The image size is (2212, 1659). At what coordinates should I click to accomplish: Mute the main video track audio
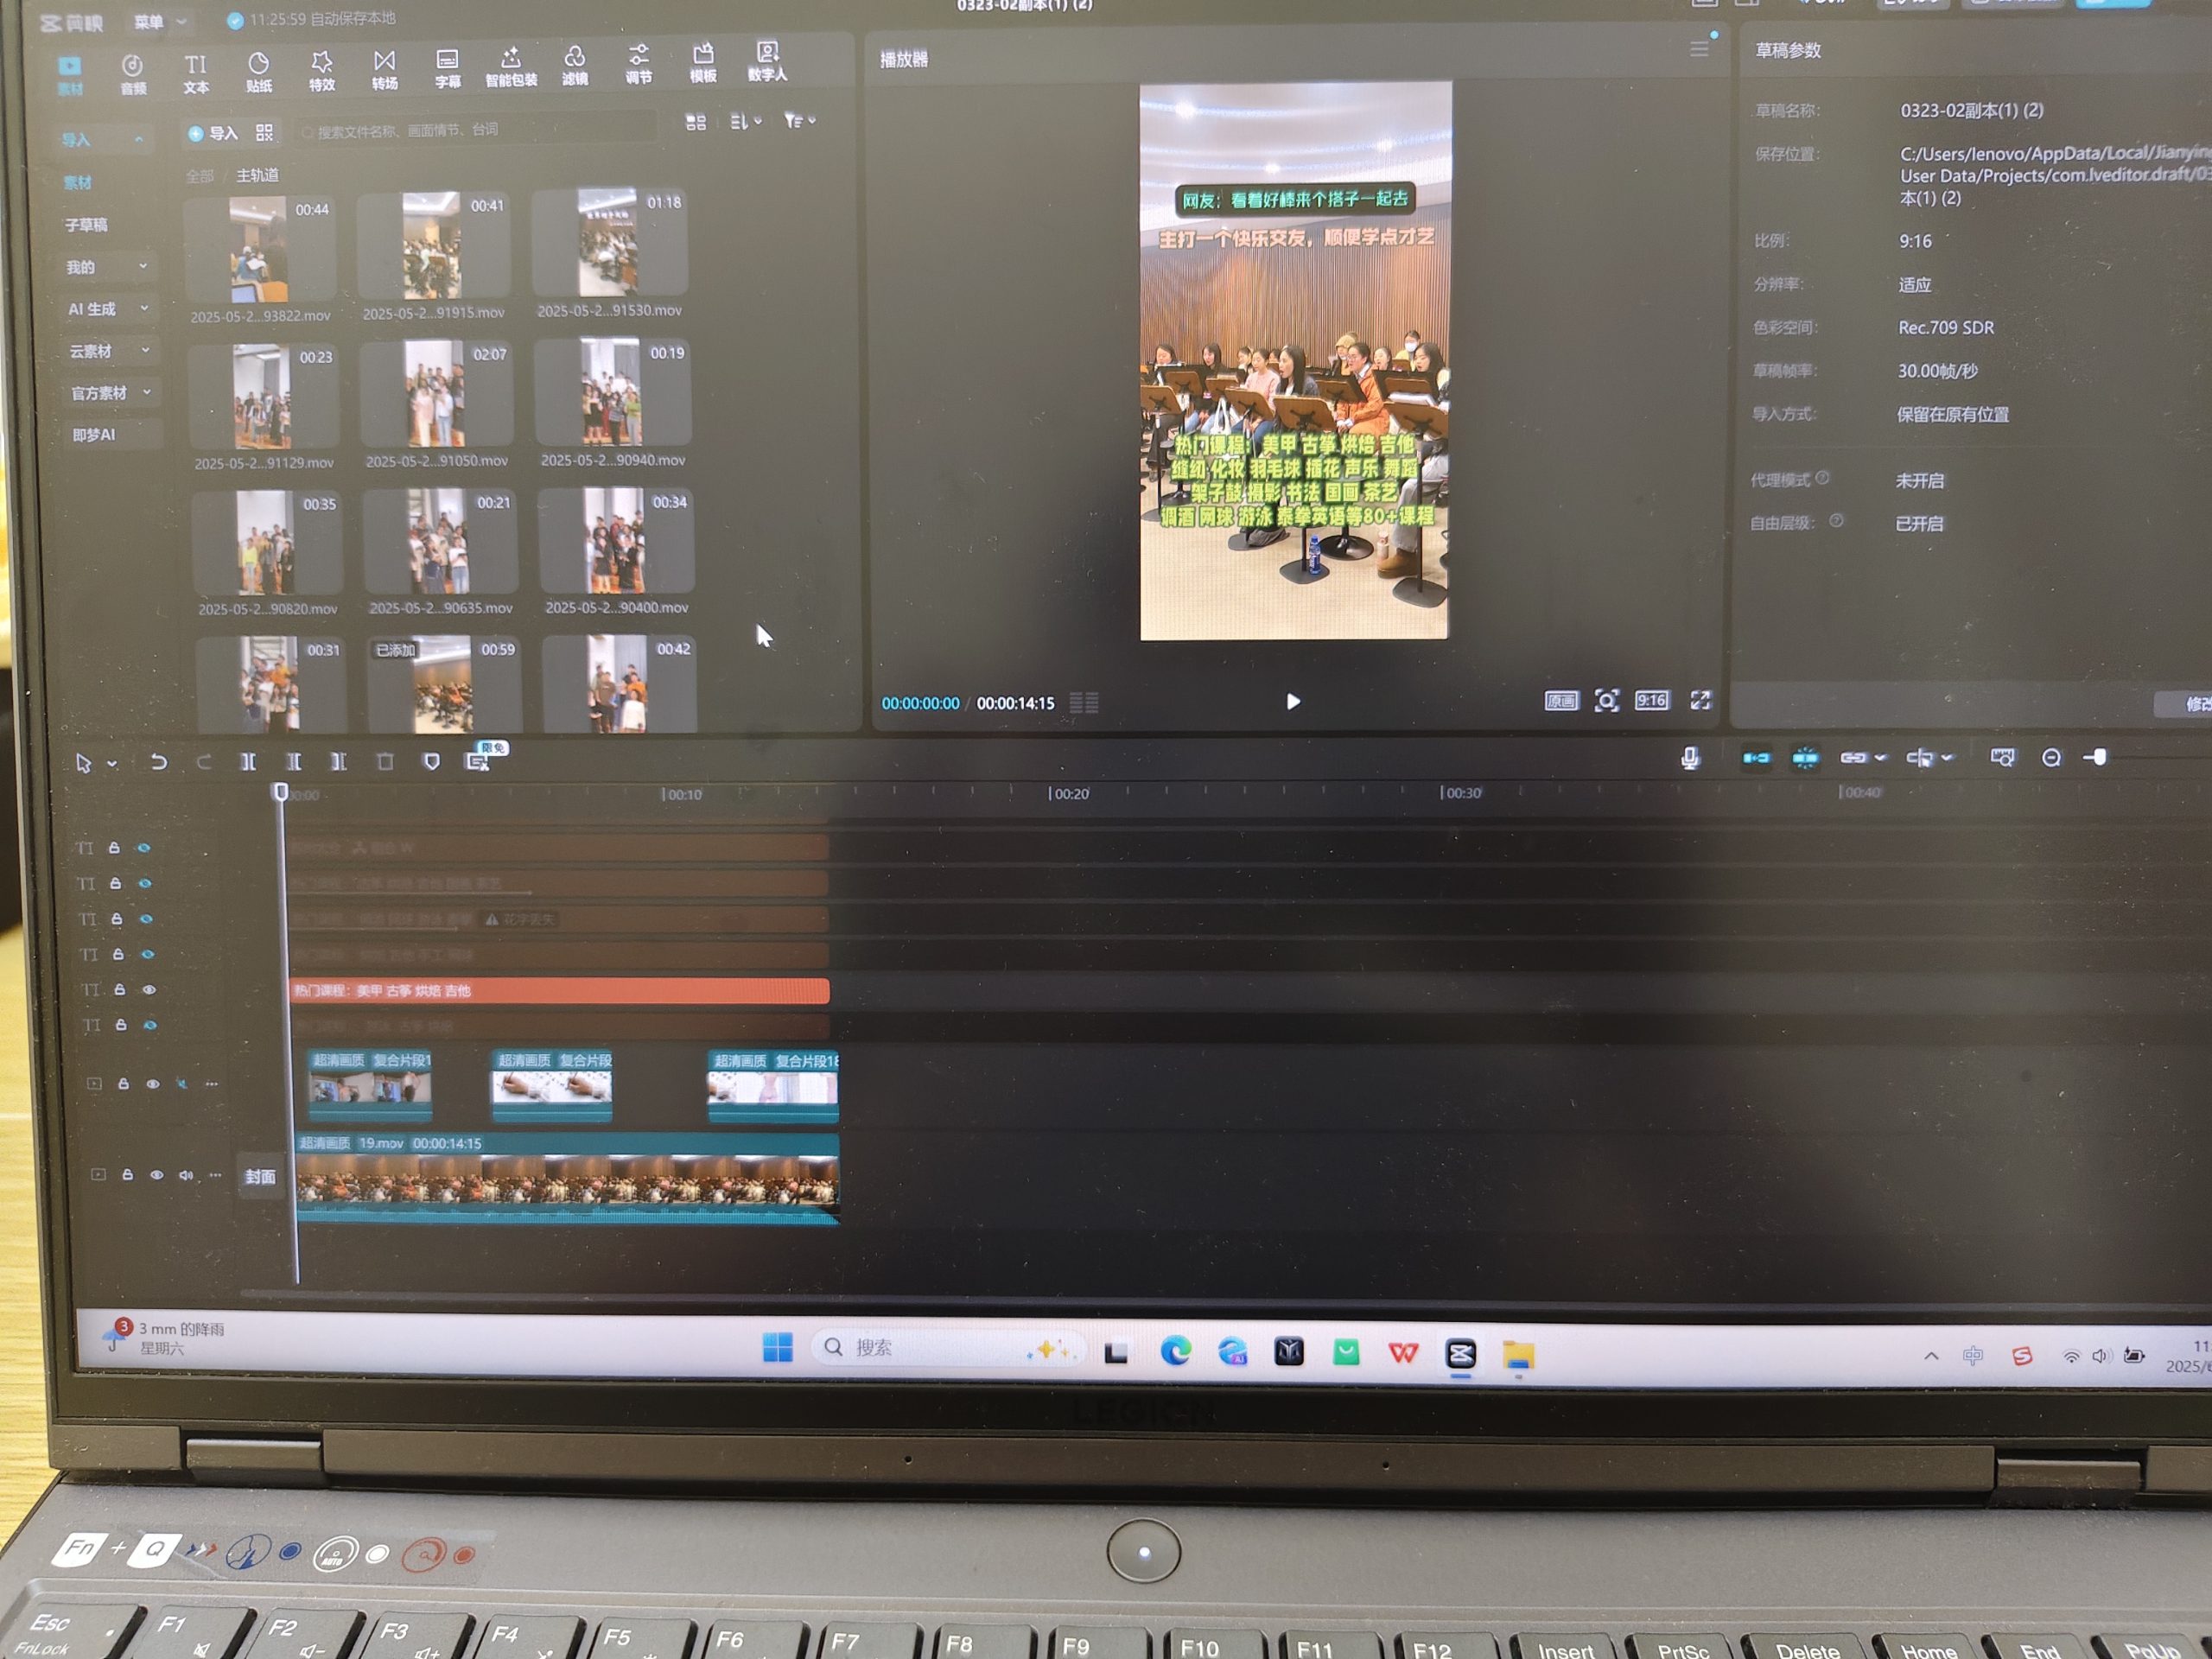click(186, 1175)
